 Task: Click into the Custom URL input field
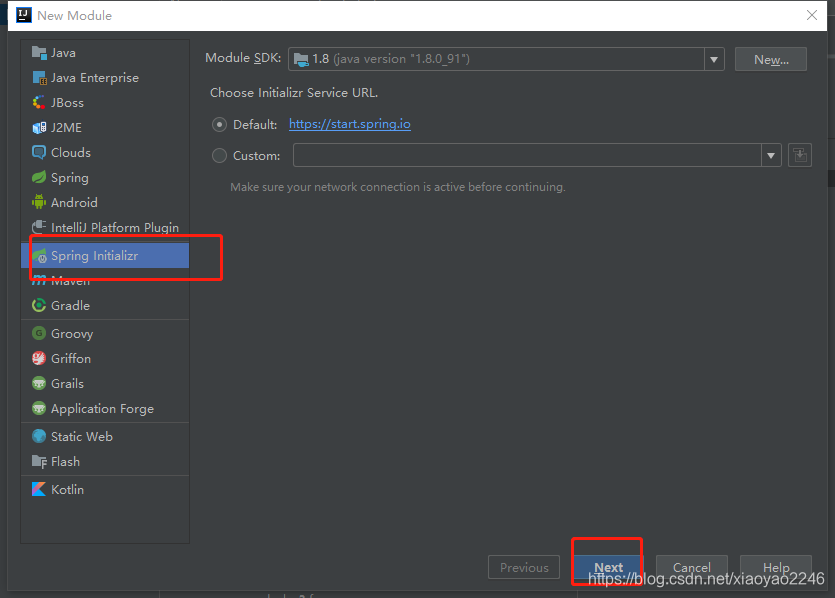[527, 155]
